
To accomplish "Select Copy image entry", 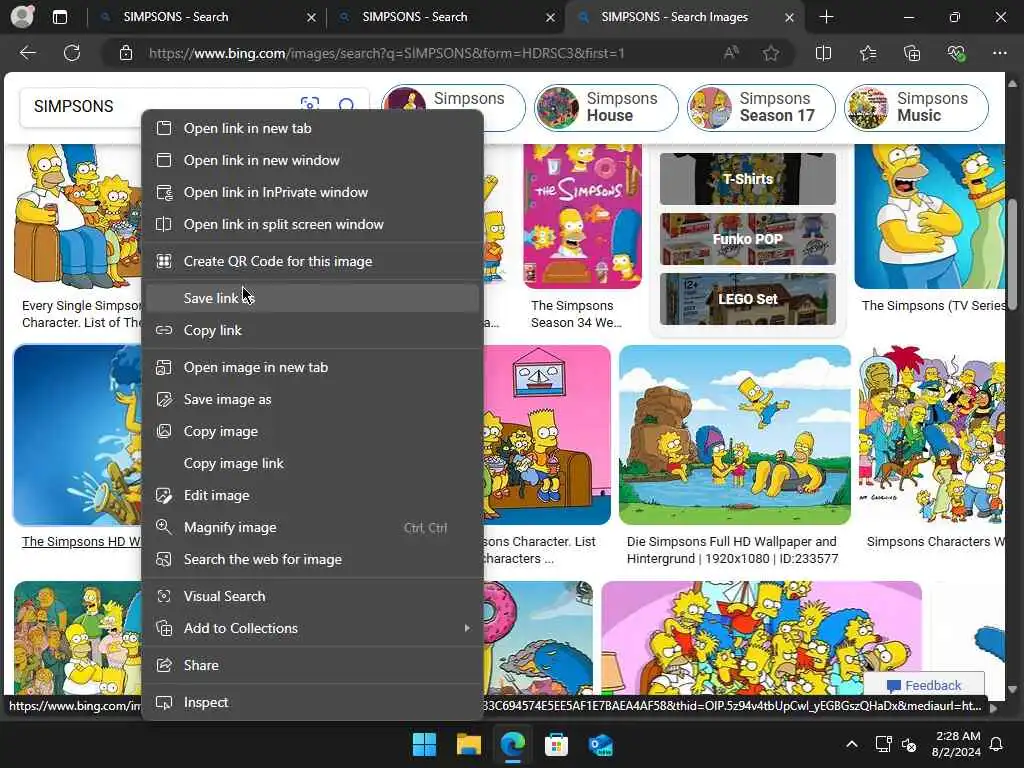I will coord(313,431).
